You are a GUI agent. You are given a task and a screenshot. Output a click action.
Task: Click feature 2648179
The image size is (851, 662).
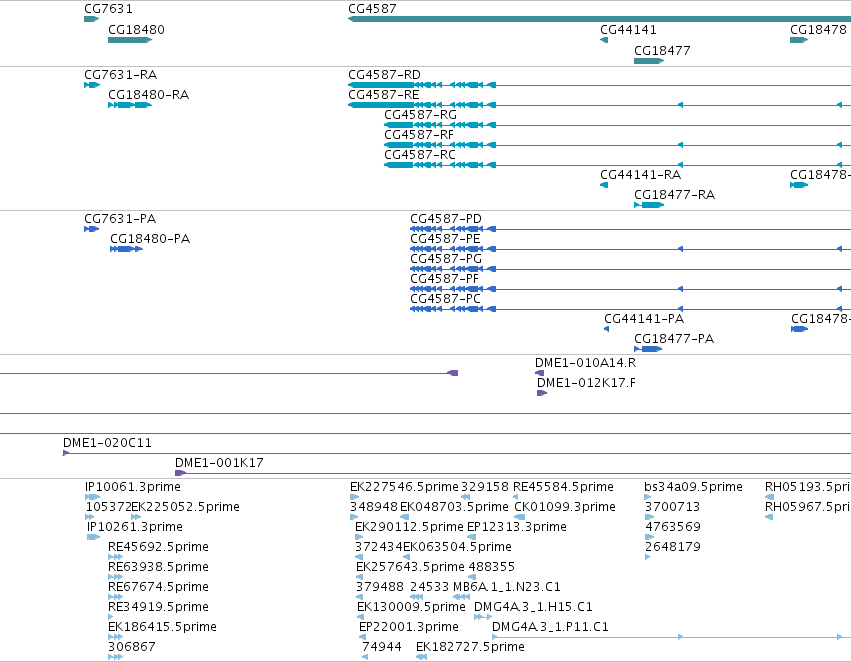click(x=673, y=547)
